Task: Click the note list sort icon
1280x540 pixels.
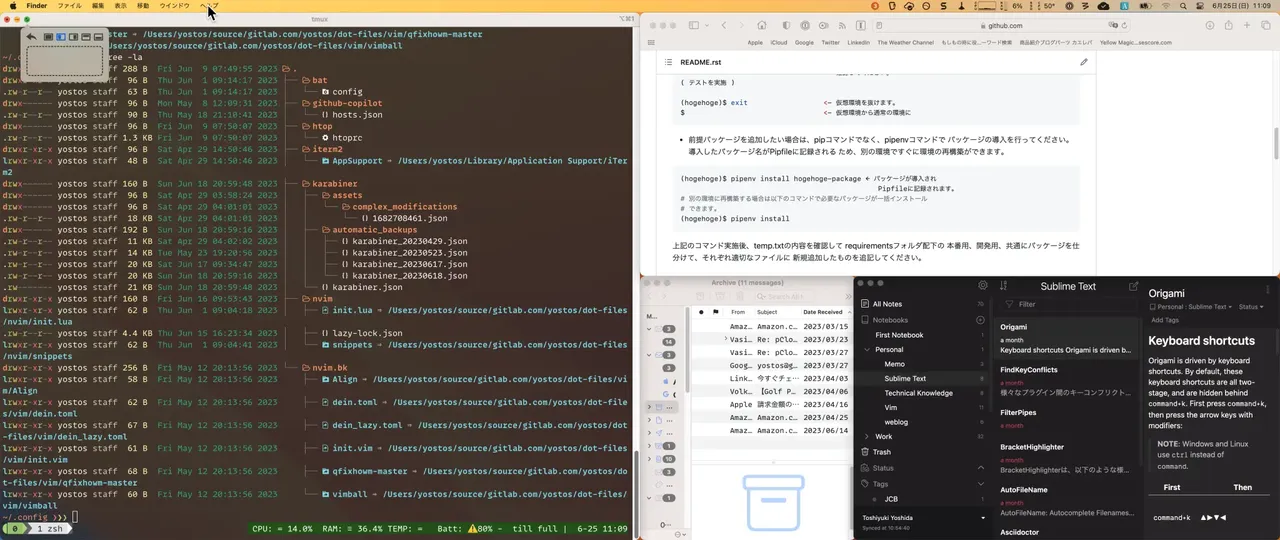Action: point(1003,286)
